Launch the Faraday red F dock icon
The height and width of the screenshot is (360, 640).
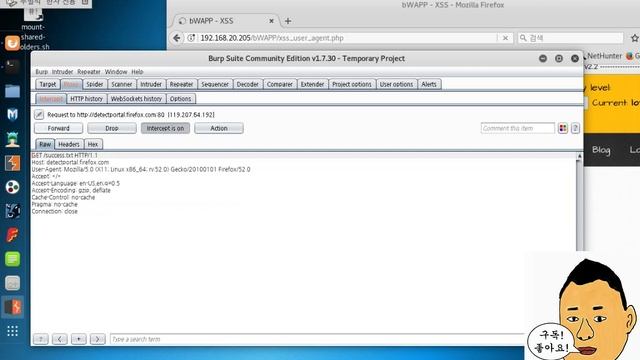(x=12, y=235)
